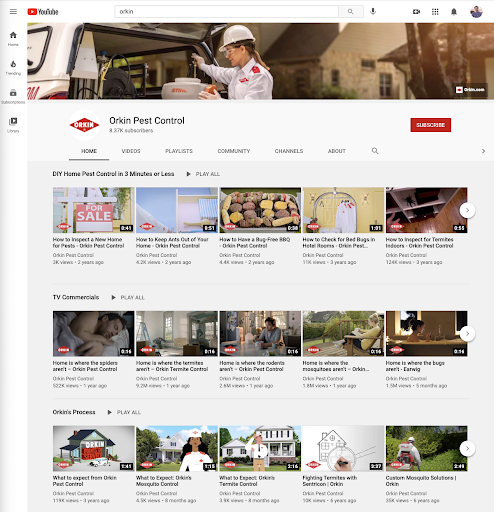This screenshot has height=512, width=494.
Task: Open Library in sidebar
Action: coord(13,125)
